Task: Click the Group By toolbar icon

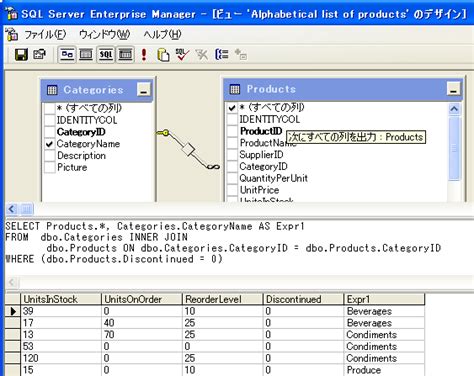Action: (x=221, y=54)
